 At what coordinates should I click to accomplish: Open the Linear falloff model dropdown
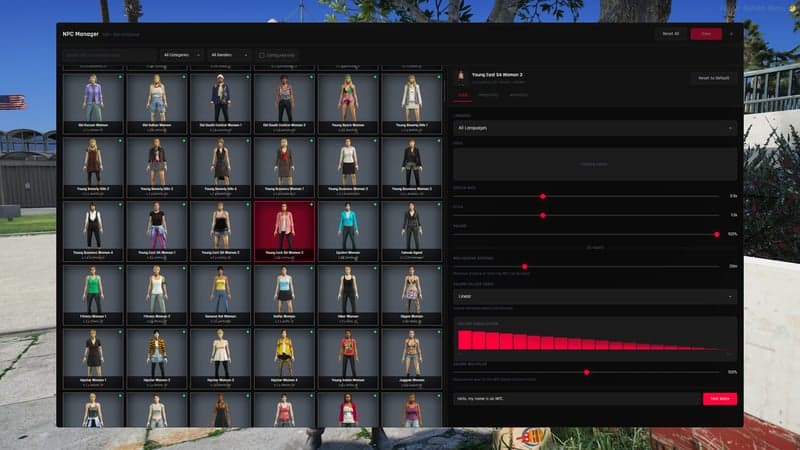(x=594, y=296)
